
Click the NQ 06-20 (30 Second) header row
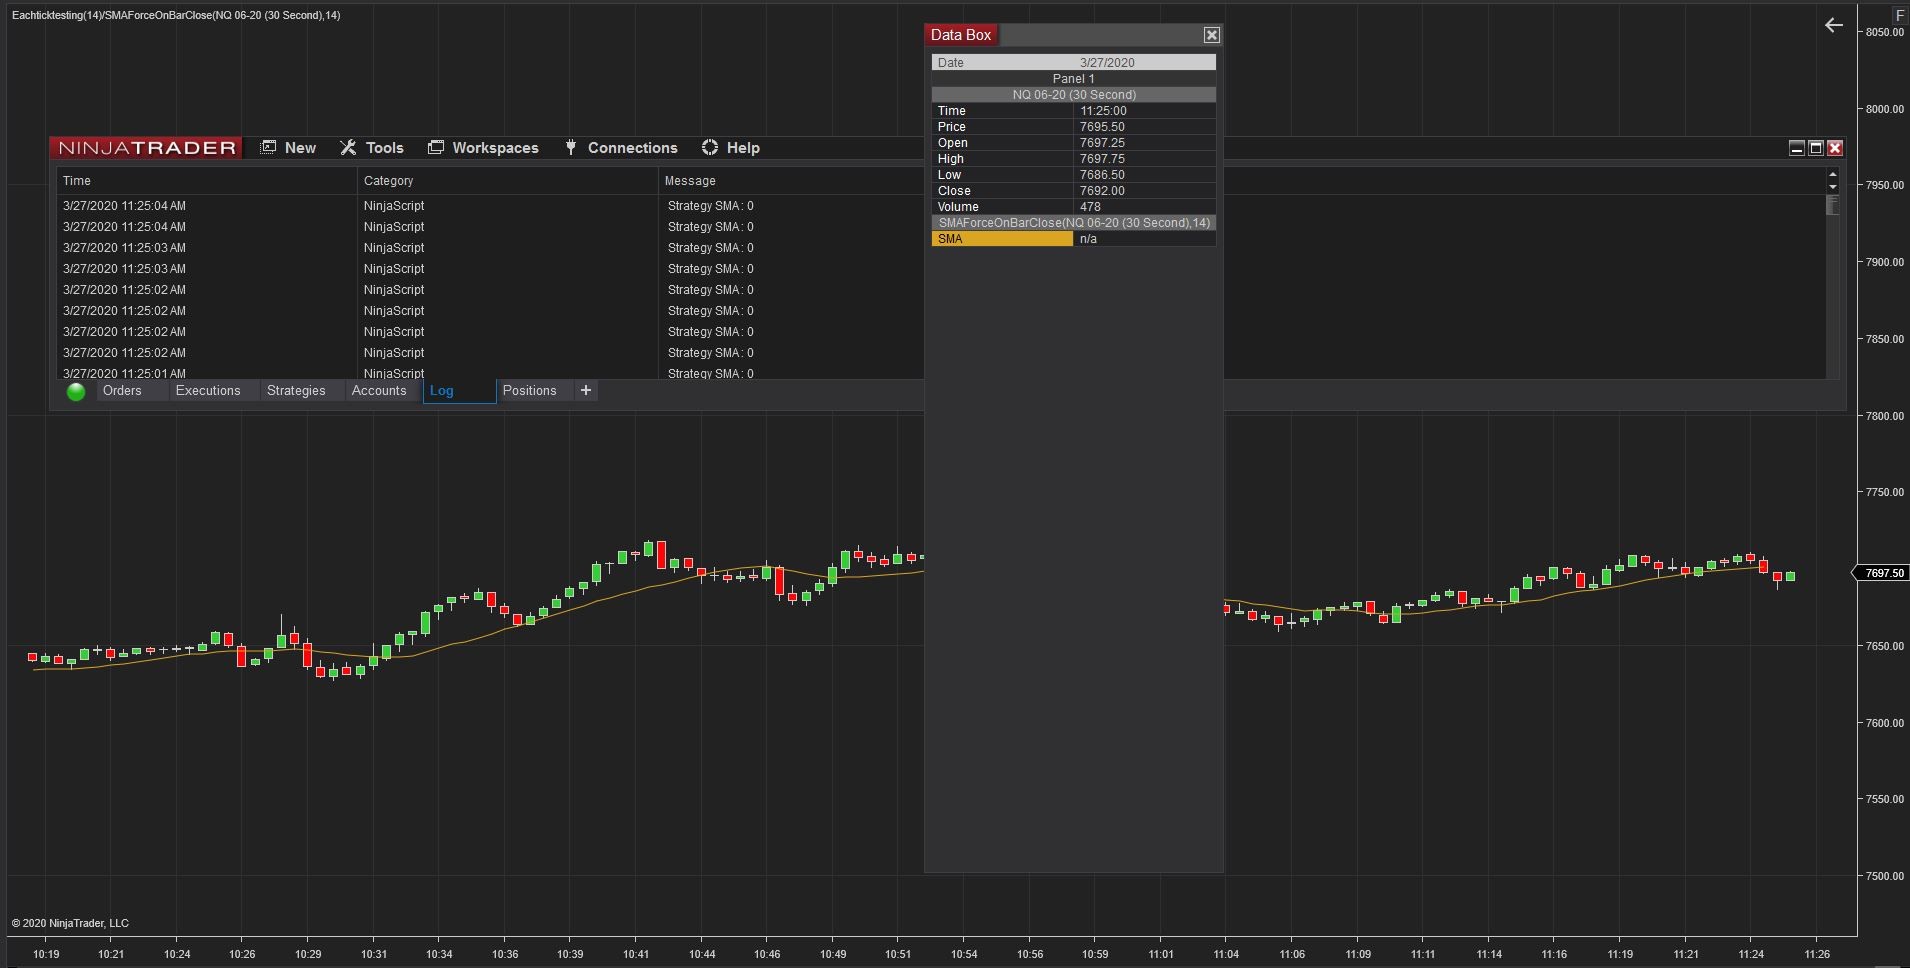tap(1074, 95)
